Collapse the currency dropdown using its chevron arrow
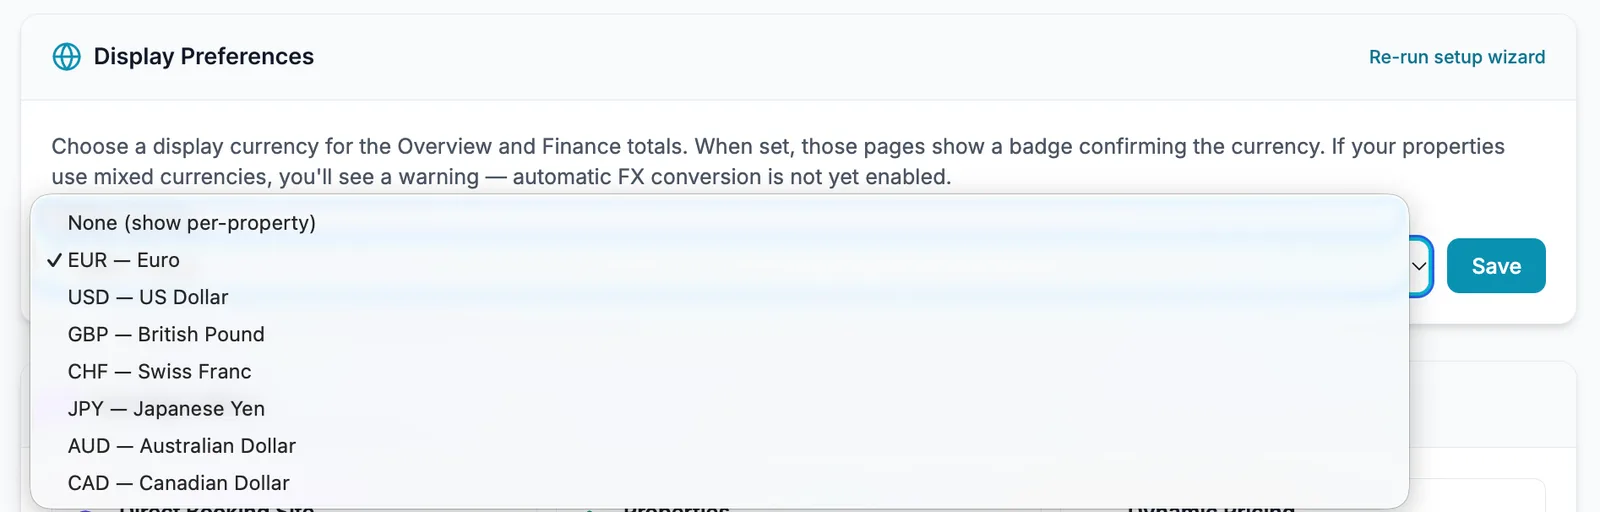1600x512 pixels. (1418, 266)
